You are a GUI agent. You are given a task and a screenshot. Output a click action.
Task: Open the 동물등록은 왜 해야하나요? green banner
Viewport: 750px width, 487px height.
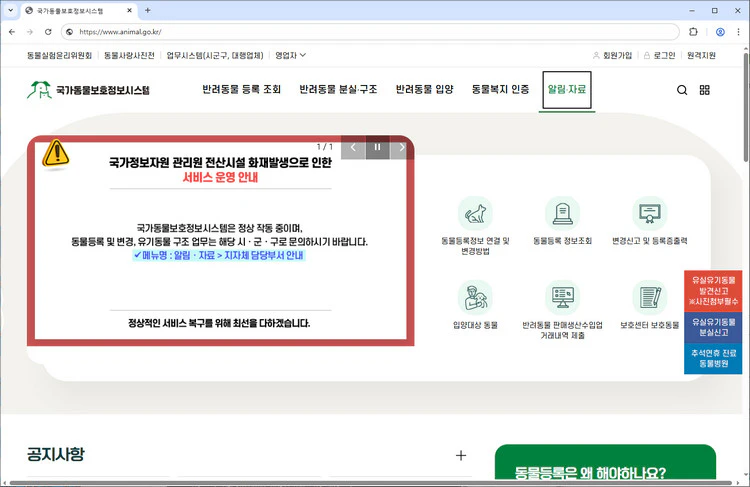605,463
